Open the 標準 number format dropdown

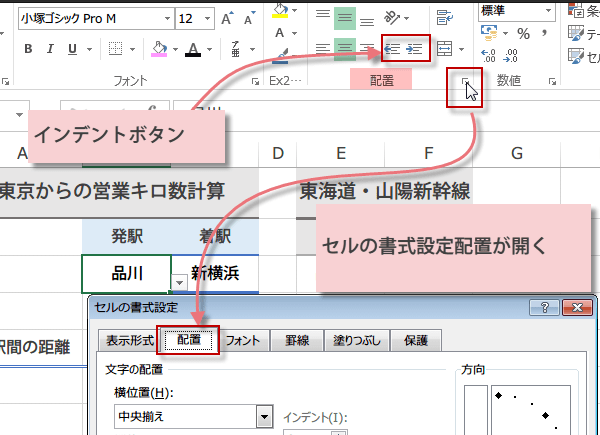548,11
